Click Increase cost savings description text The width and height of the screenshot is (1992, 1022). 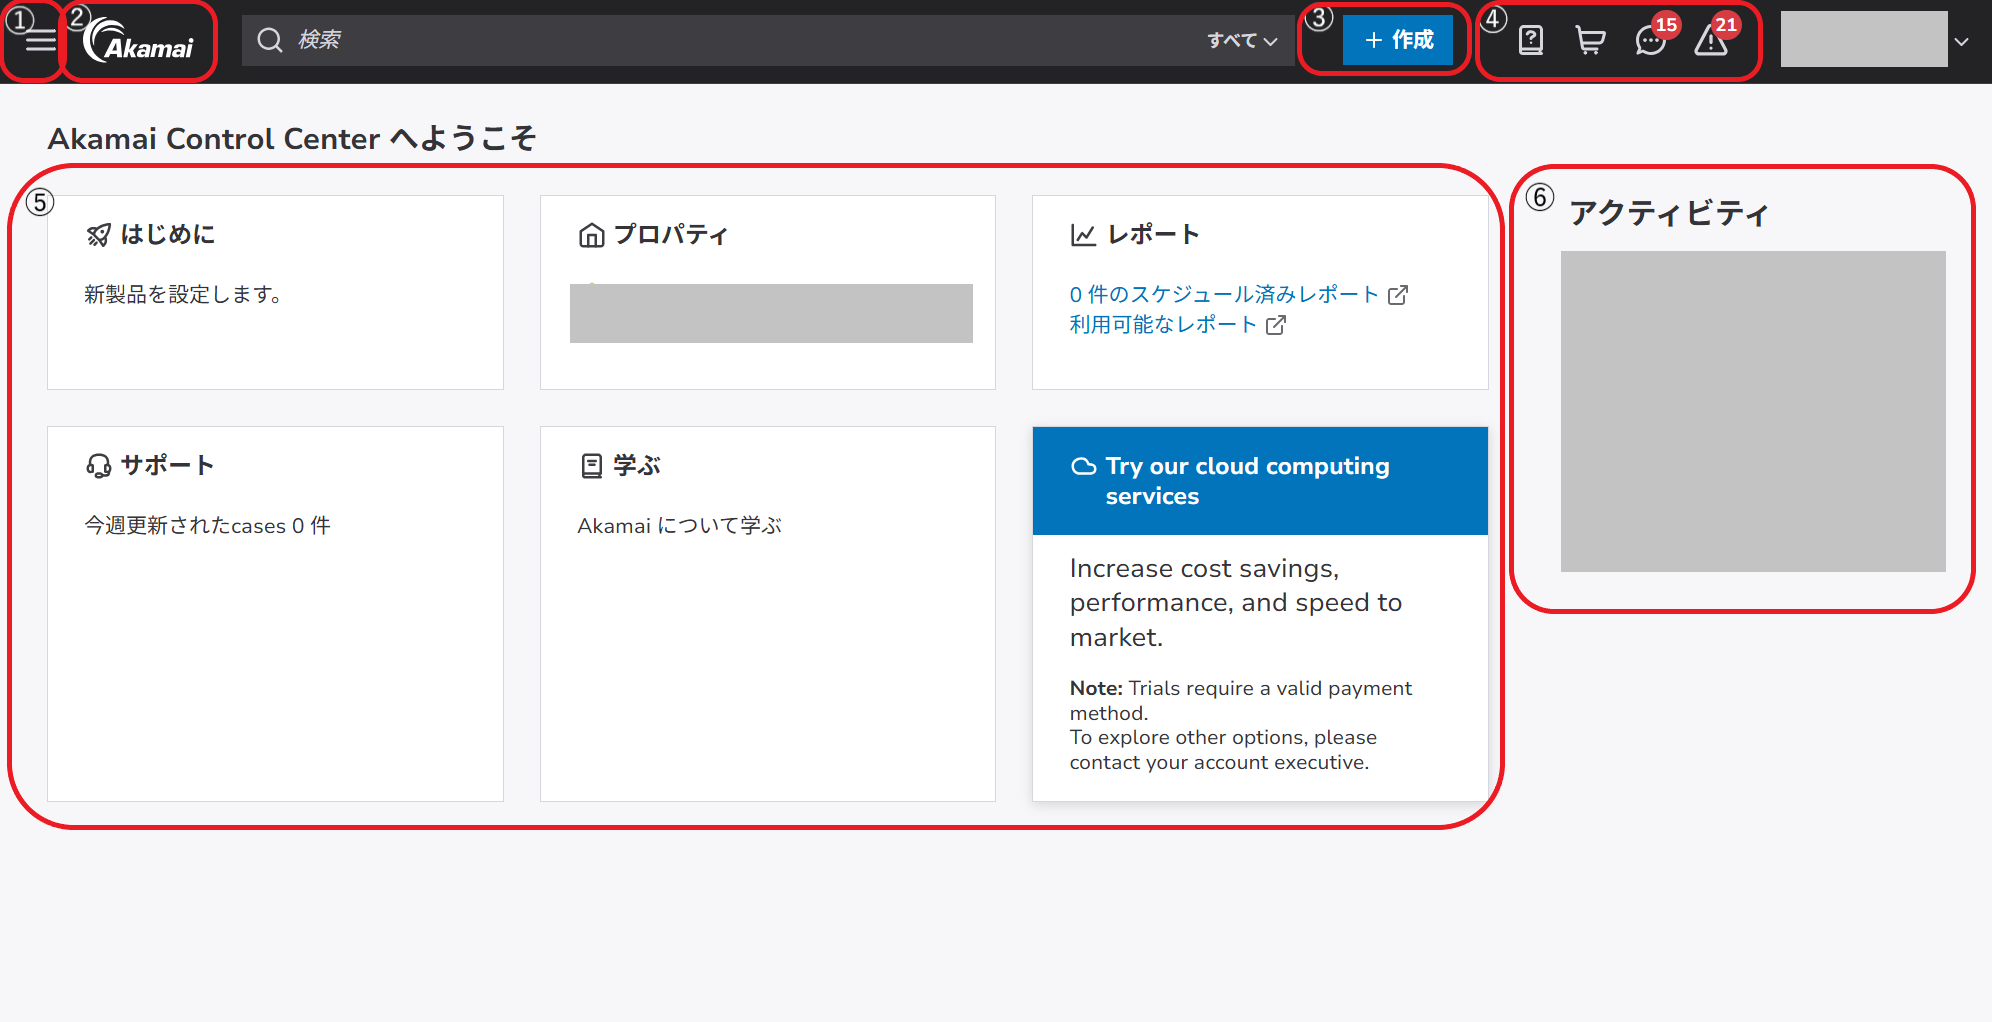(1236, 603)
